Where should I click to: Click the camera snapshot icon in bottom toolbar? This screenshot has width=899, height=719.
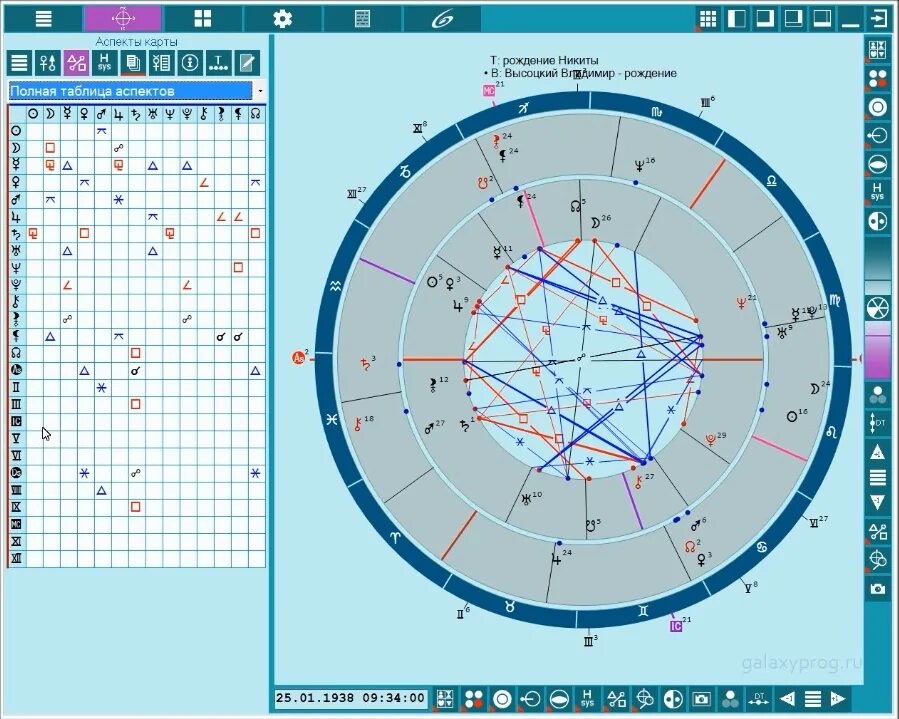pos(701,699)
